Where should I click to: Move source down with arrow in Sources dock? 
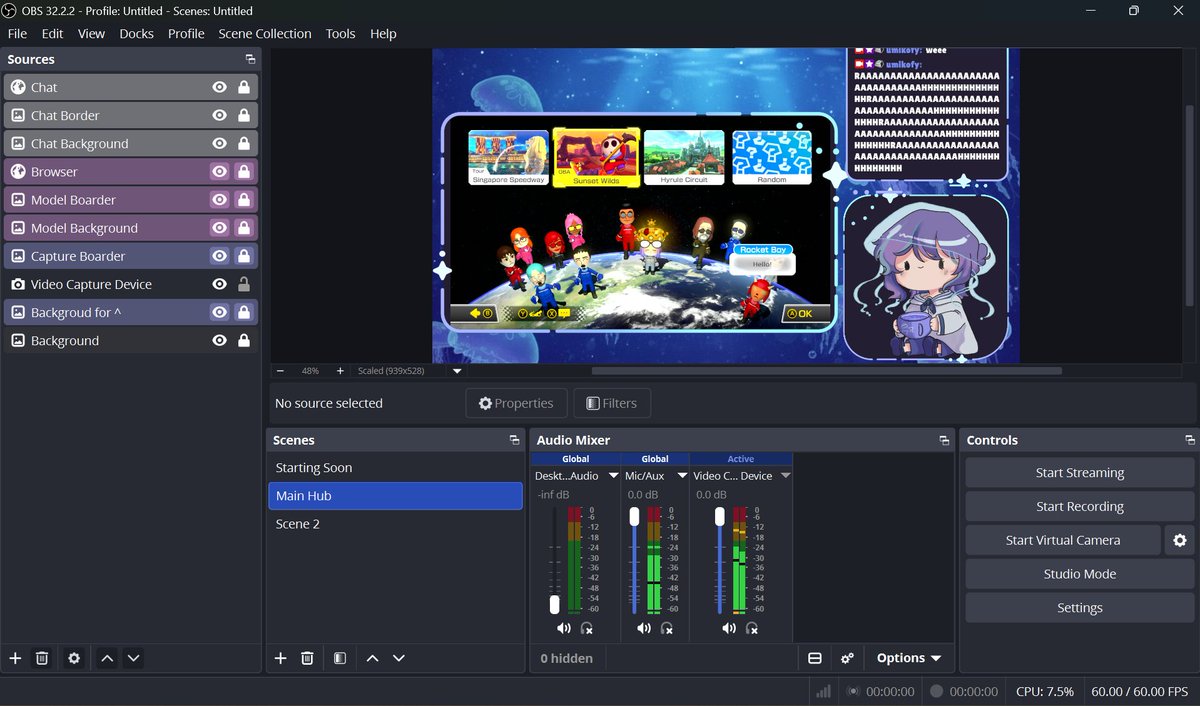pyautogui.click(x=133, y=658)
